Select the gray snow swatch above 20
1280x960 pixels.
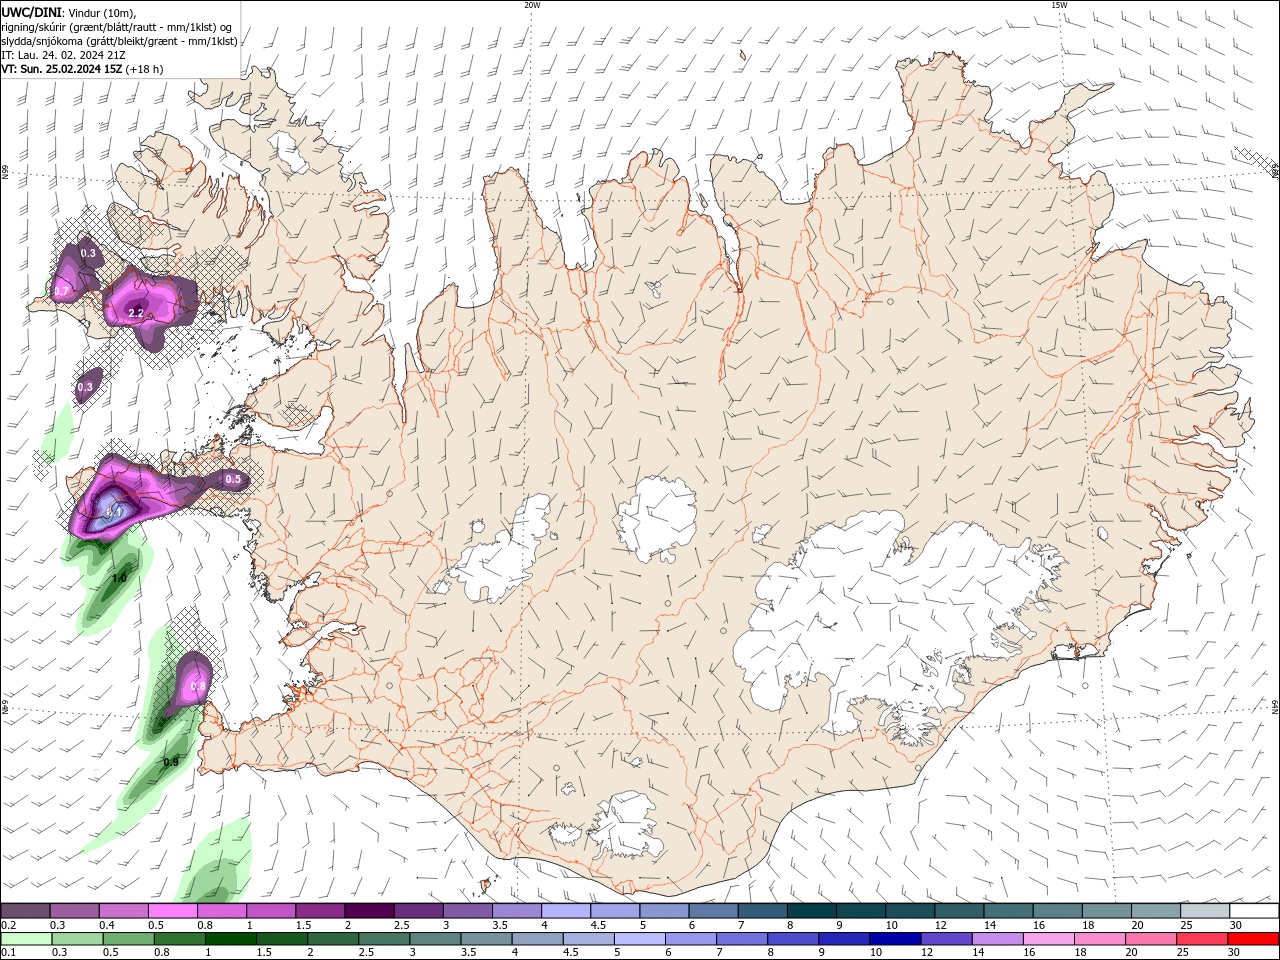point(1155,911)
